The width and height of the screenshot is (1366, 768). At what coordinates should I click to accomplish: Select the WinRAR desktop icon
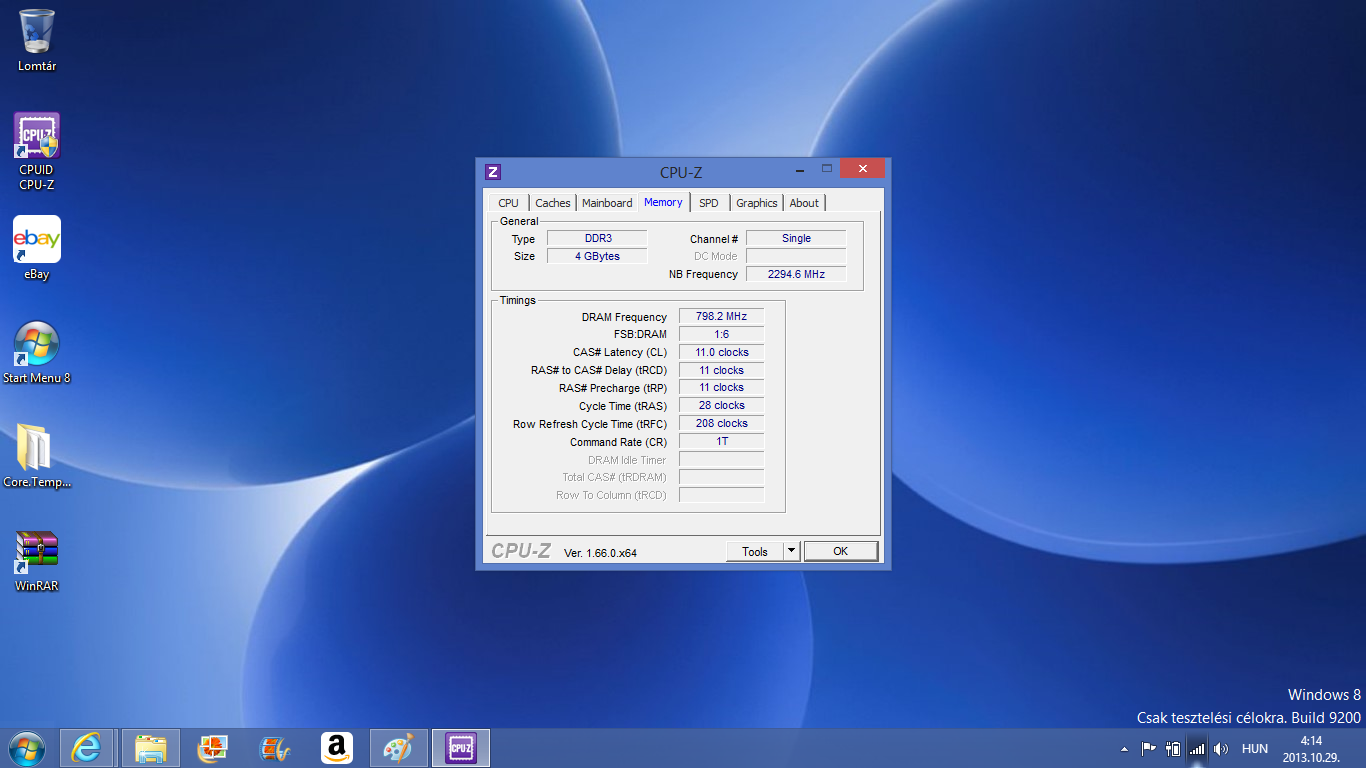(37, 550)
